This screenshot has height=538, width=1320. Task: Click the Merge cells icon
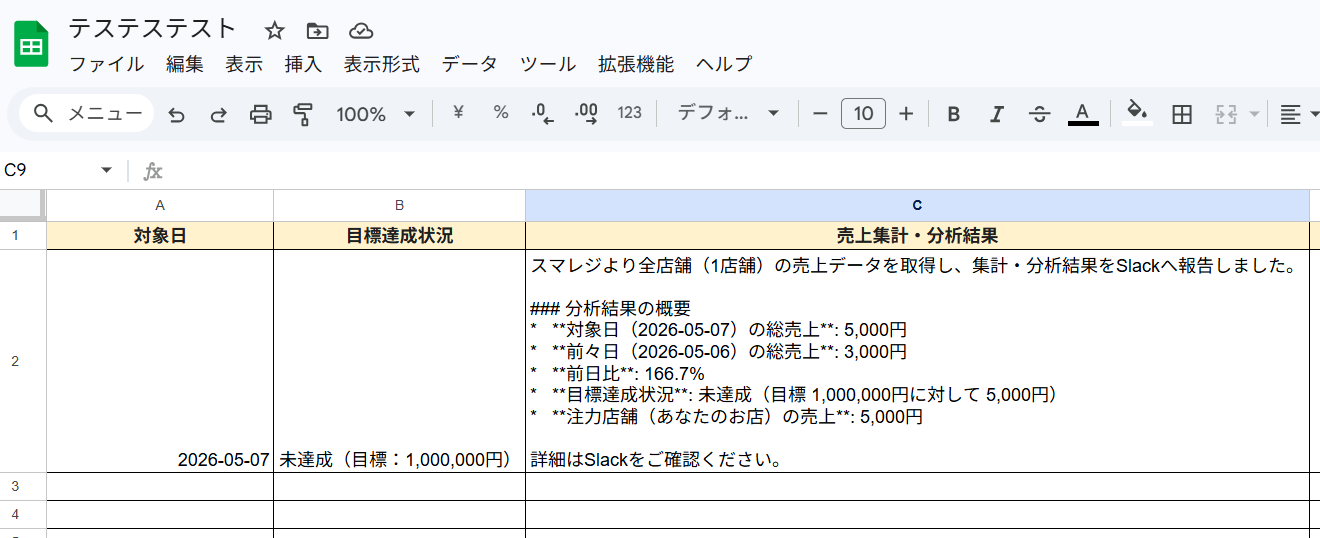[1226, 114]
